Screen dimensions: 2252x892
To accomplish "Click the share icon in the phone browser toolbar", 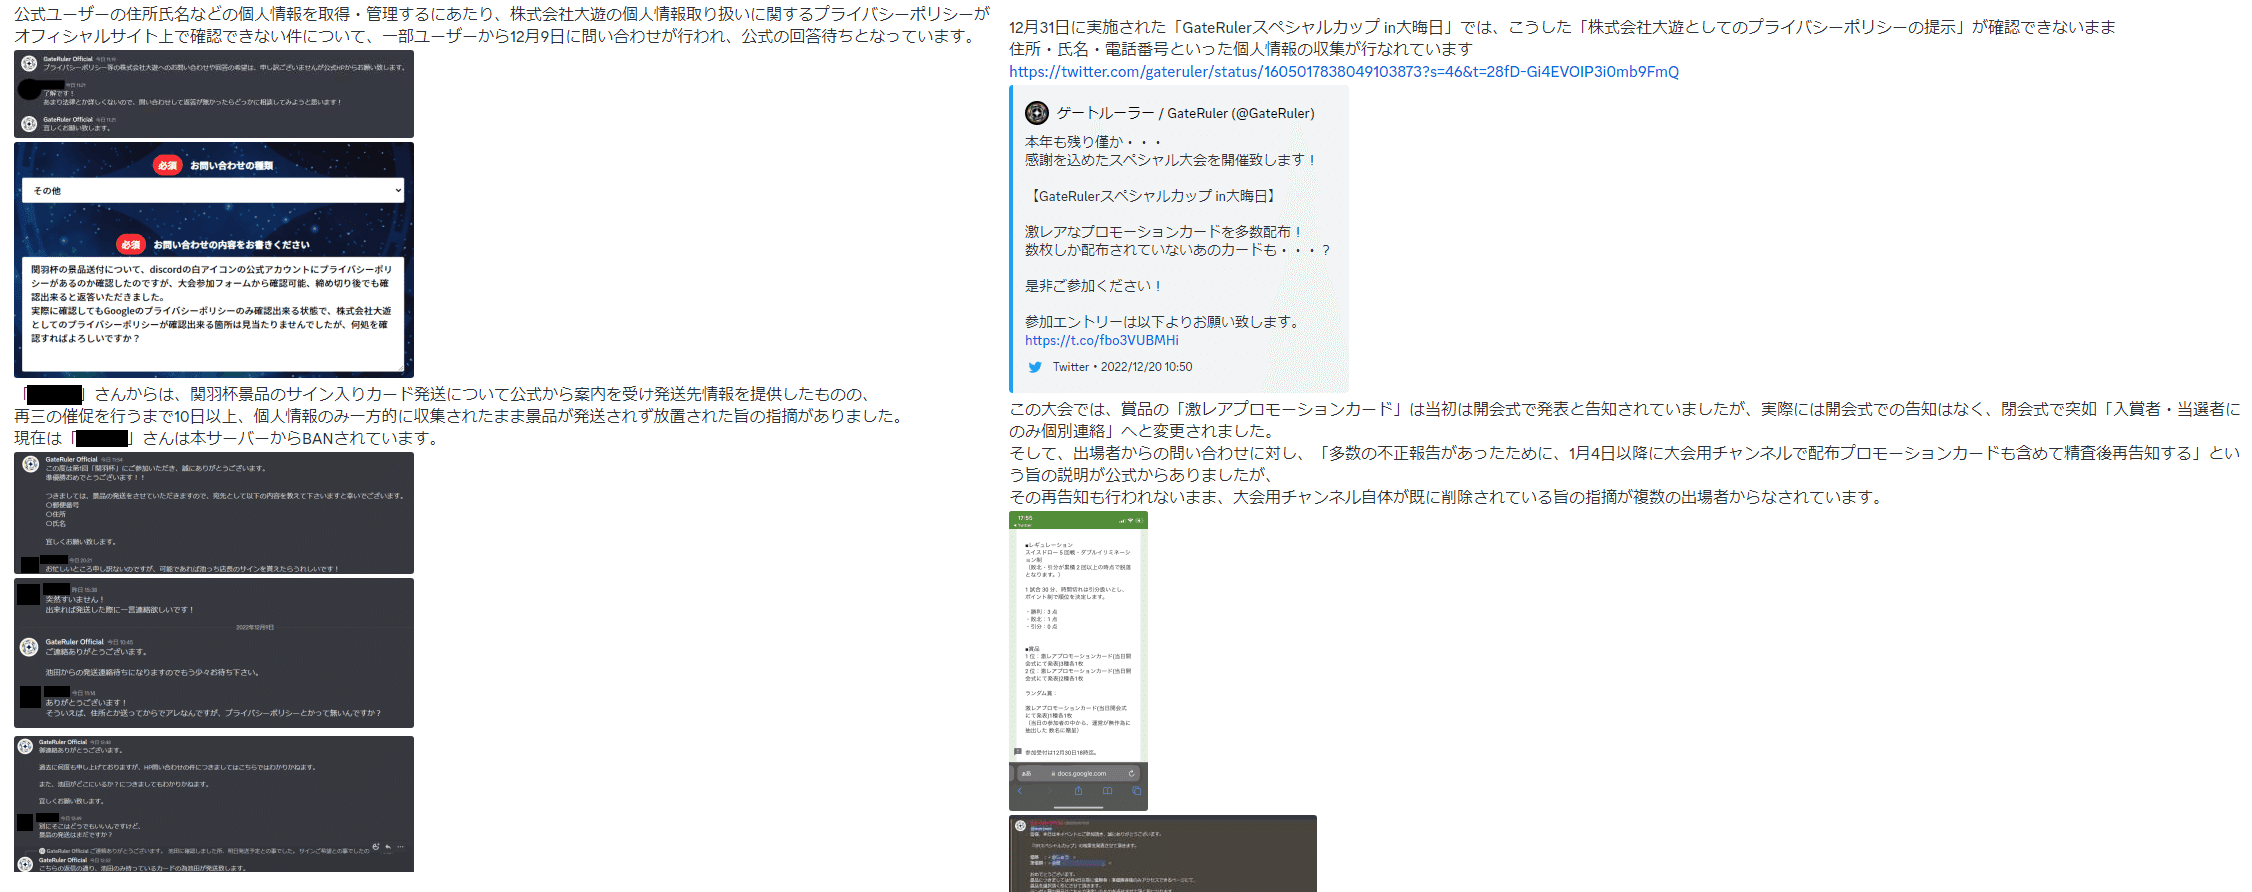I will 1078,791.
